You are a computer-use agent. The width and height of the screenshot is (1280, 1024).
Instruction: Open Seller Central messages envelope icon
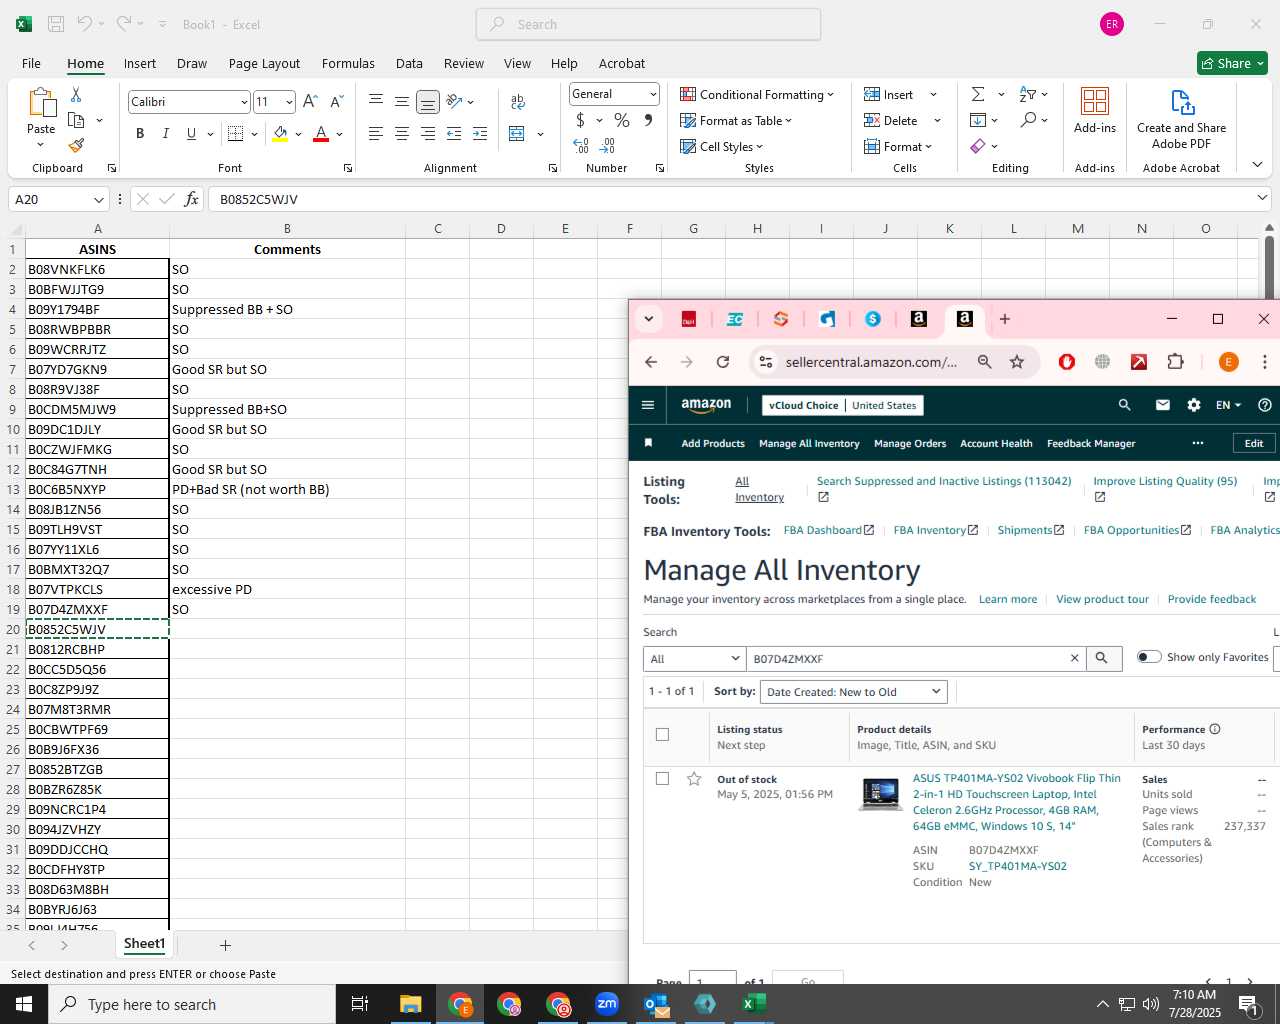pyautogui.click(x=1162, y=405)
